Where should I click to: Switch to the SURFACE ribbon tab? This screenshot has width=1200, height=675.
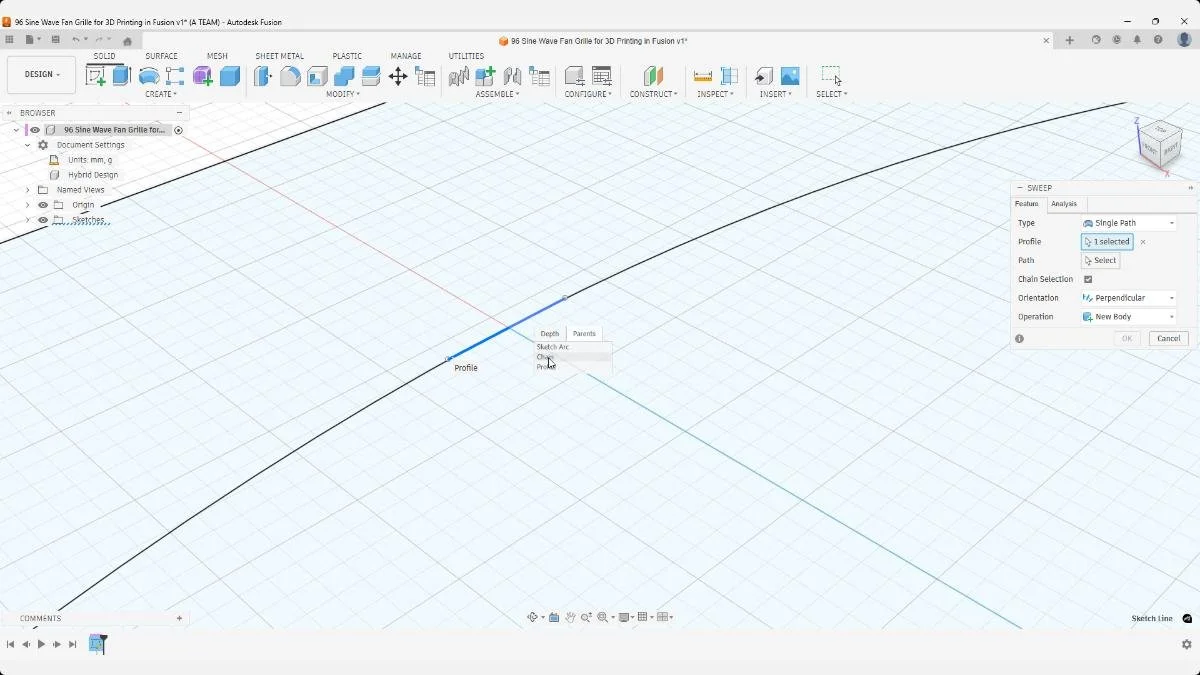pos(162,56)
